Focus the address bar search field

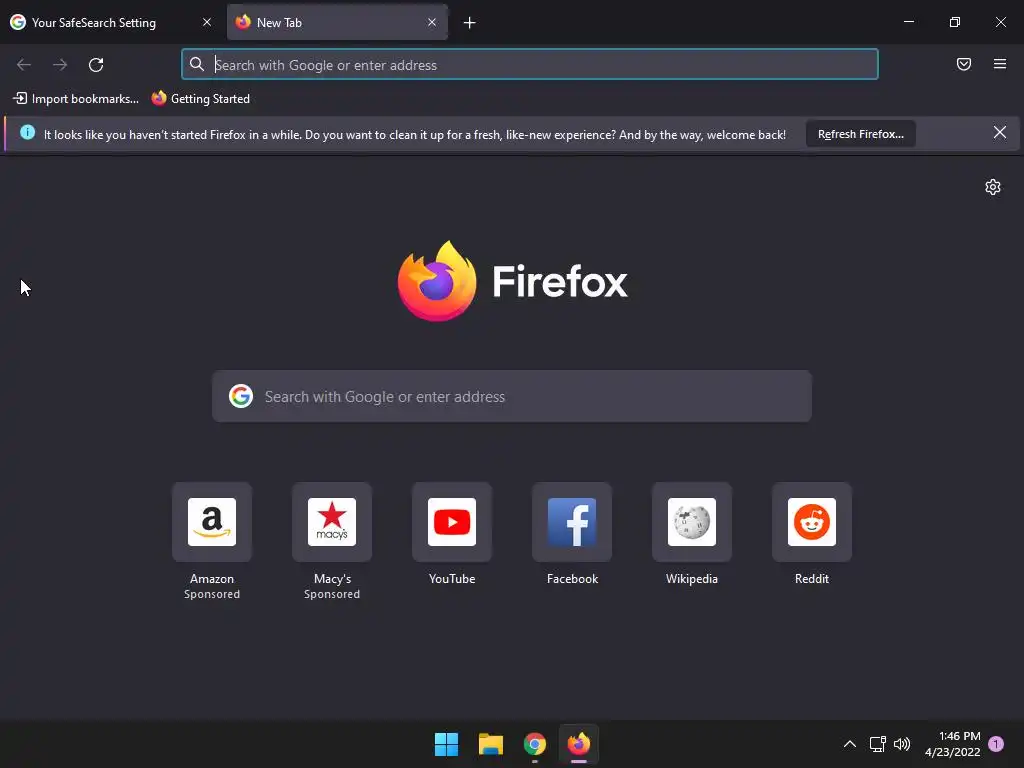click(x=530, y=65)
